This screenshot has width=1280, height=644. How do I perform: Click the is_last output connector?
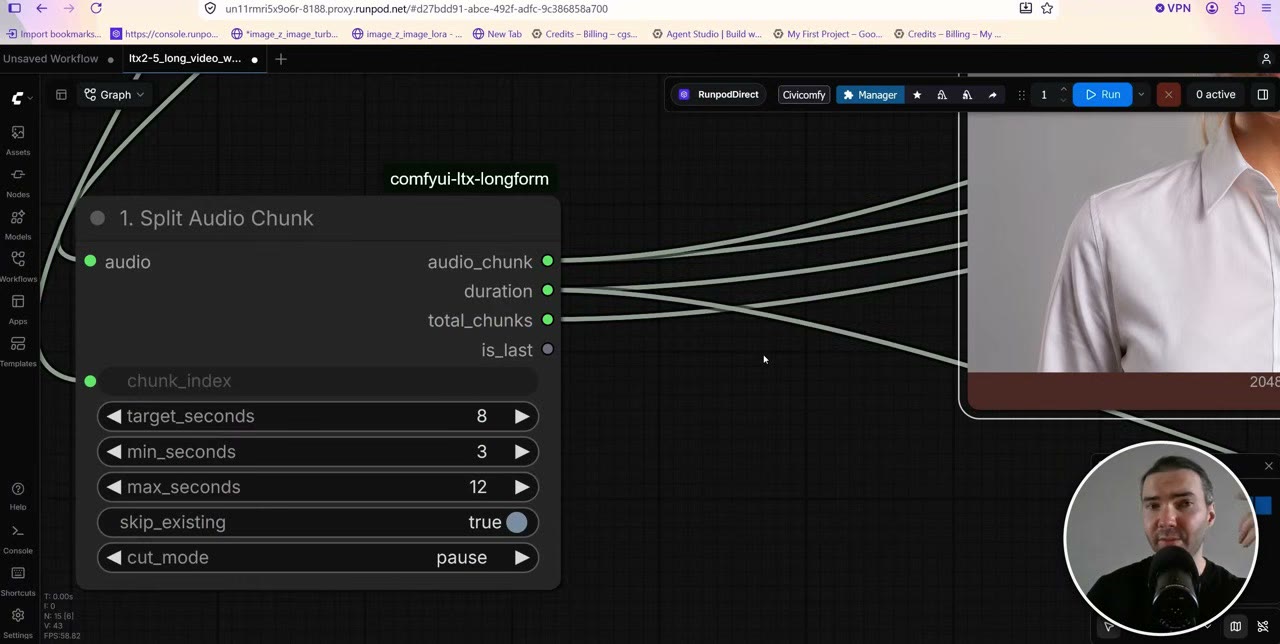point(547,350)
